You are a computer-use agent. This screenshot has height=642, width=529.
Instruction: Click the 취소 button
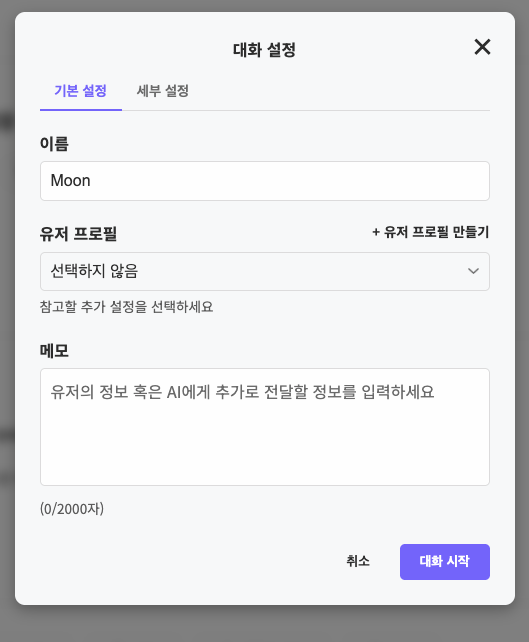point(358,561)
